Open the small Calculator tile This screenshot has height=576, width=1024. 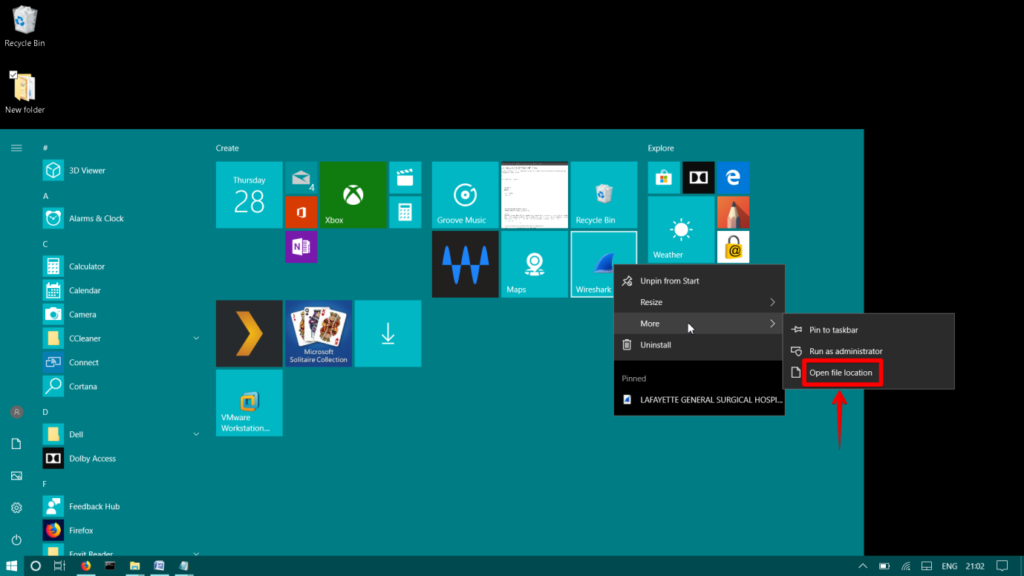(405, 212)
